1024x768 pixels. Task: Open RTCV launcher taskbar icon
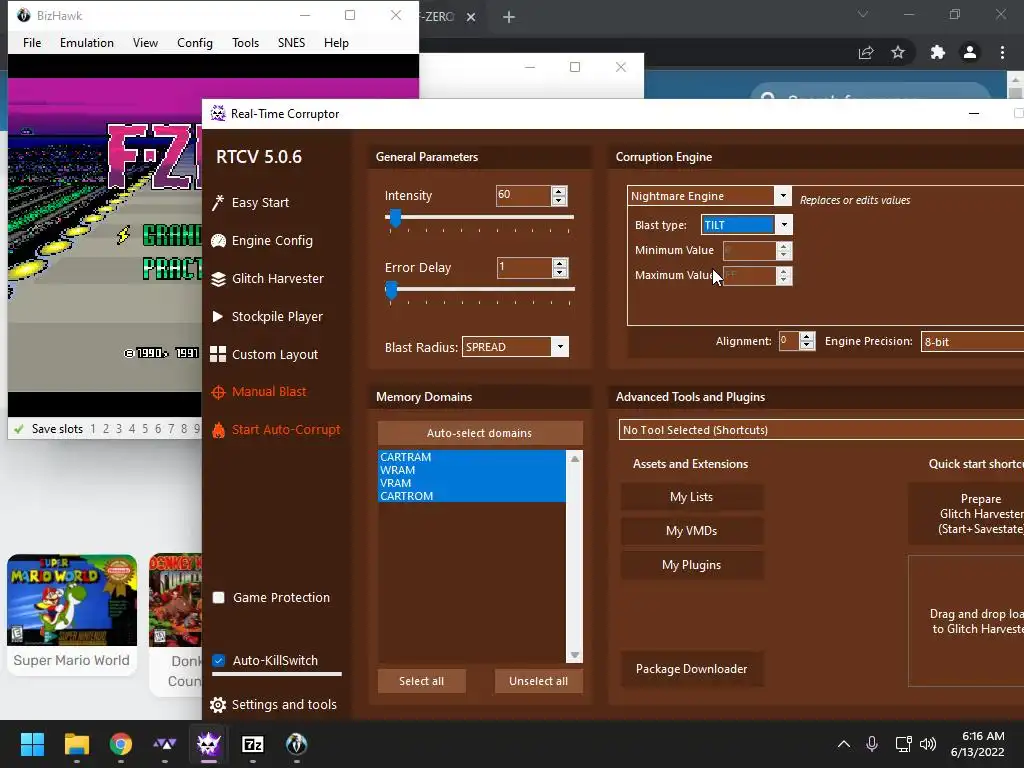click(x=208, y=744)
